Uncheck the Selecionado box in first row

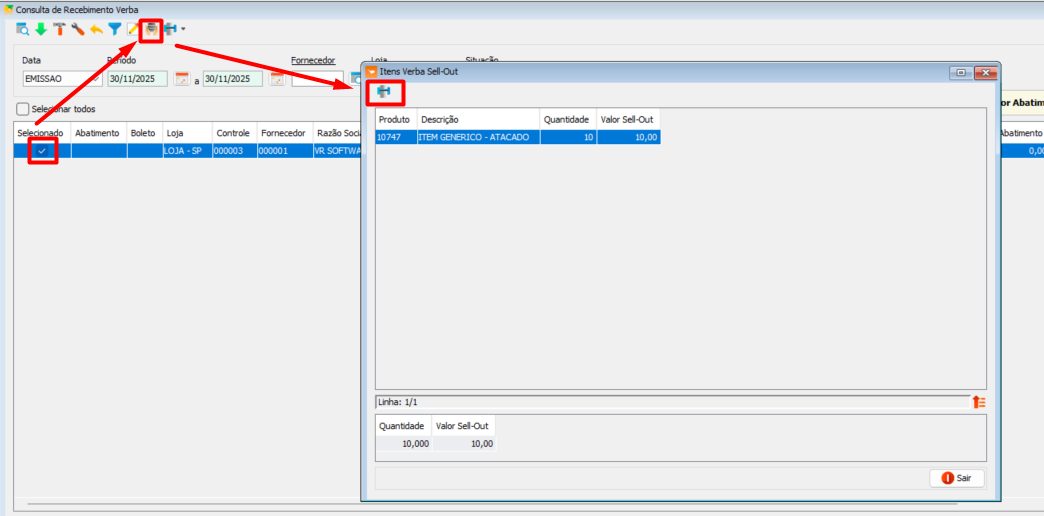42,151
